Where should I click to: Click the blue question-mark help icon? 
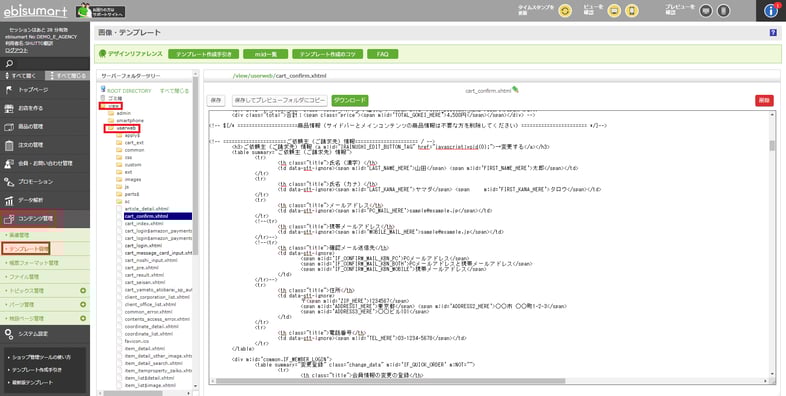[772, 33]
